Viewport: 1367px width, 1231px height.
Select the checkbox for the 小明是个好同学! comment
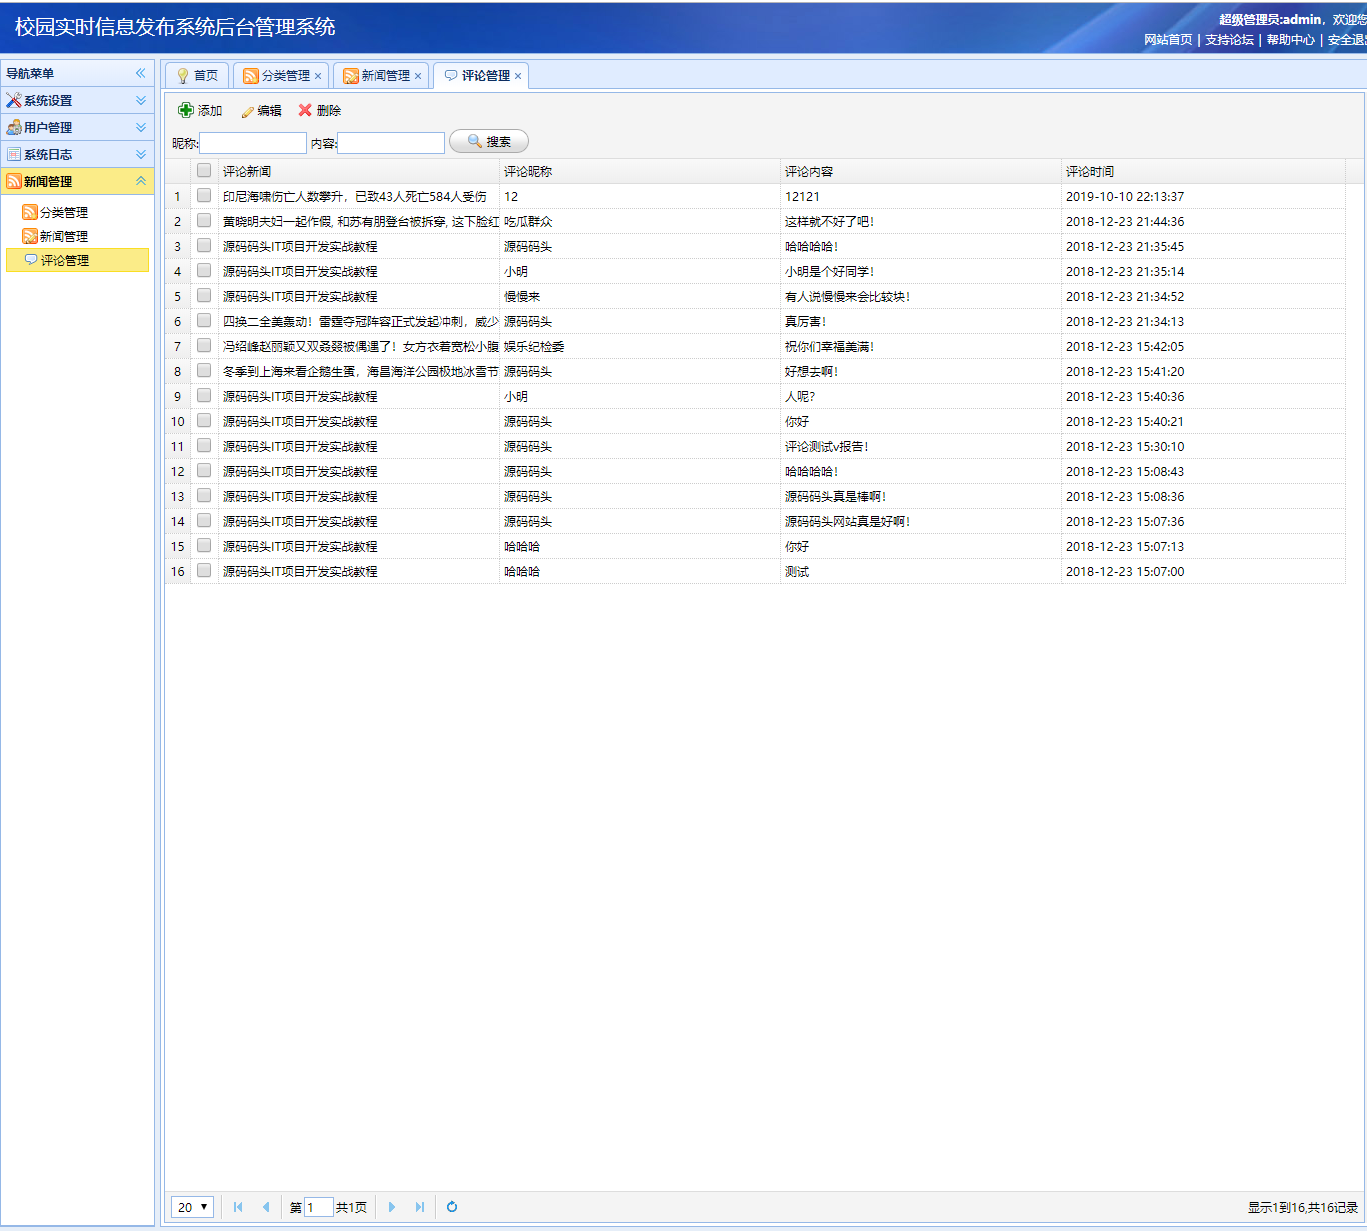pyautogui.click(x=204, y=270)
